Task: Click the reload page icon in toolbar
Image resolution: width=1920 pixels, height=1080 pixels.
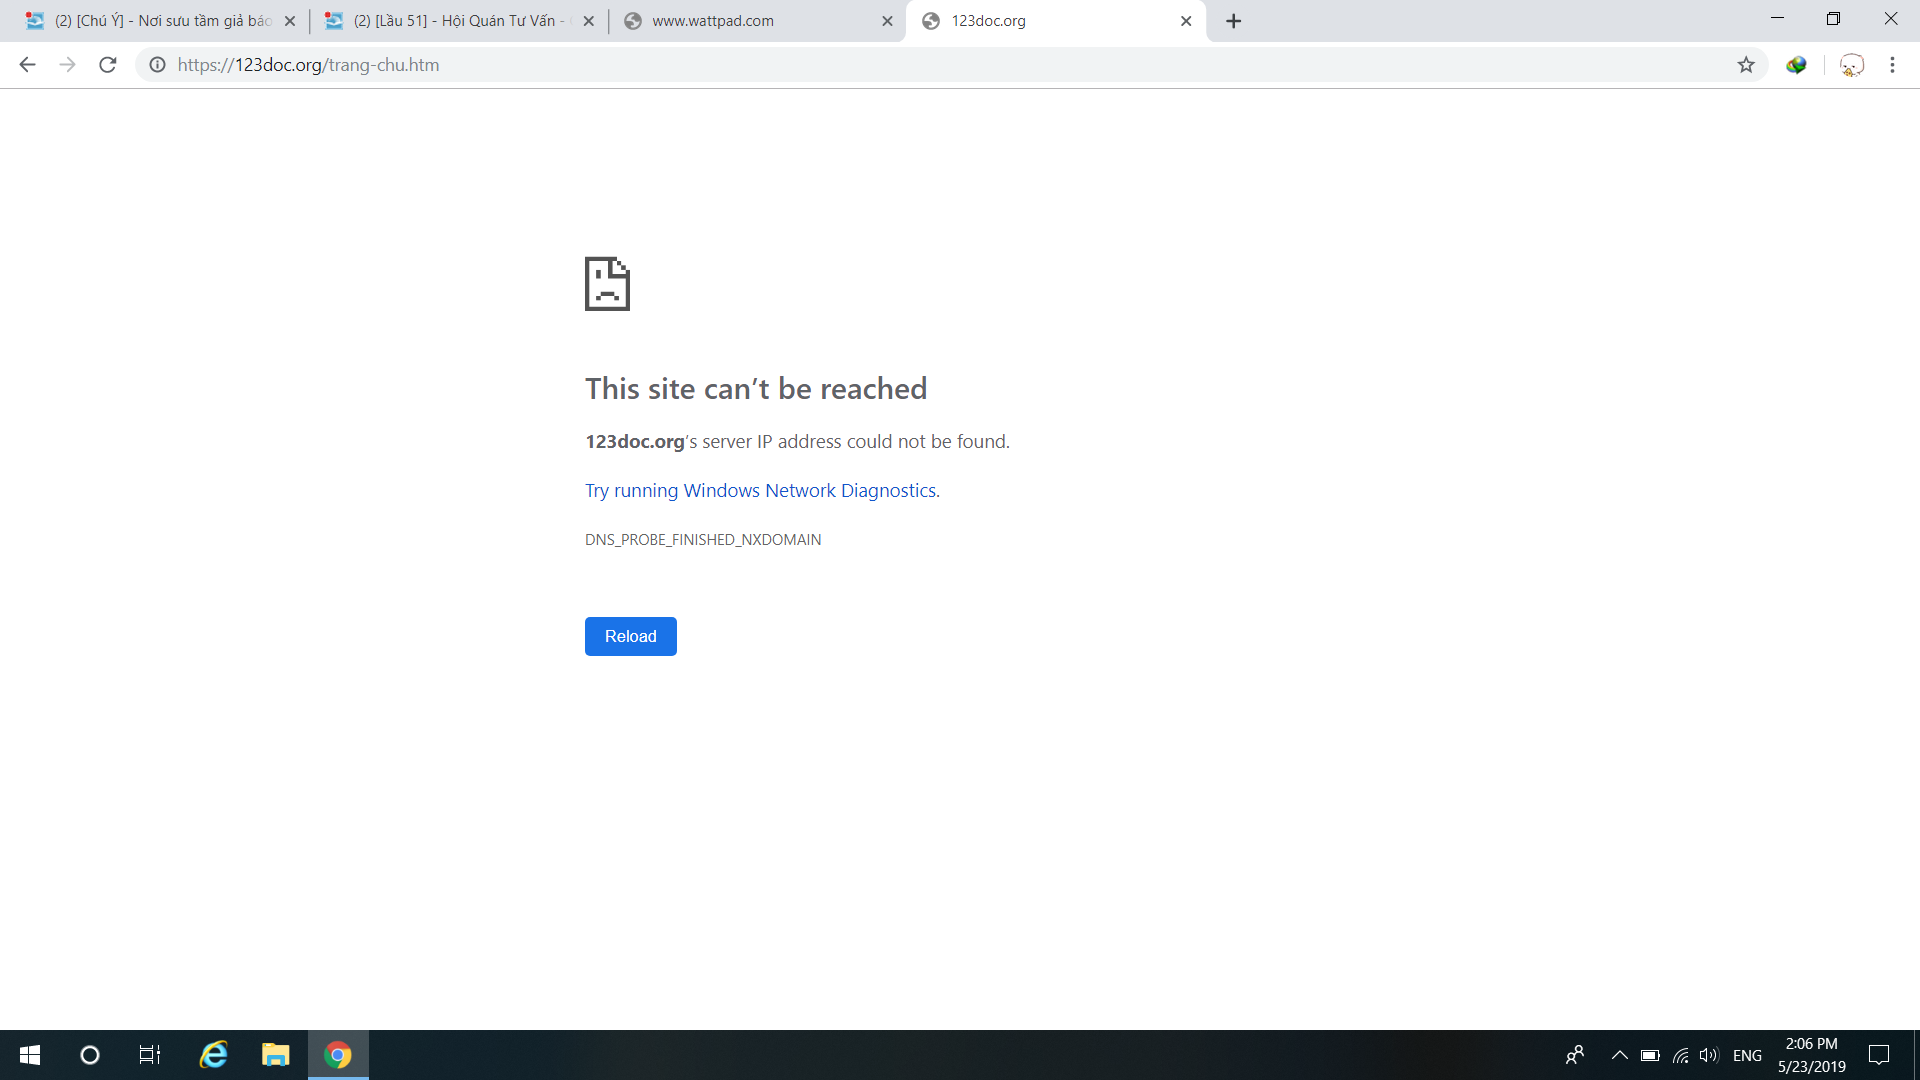Action: coord(108,65)
